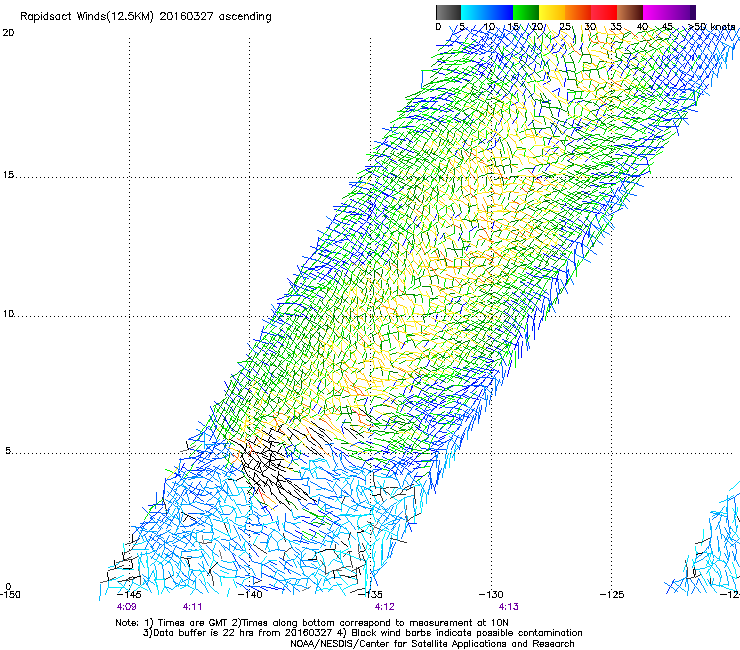
Task: Click the longitude axis label '-150'
Action: pyautogui.click(x=10, y=595)
